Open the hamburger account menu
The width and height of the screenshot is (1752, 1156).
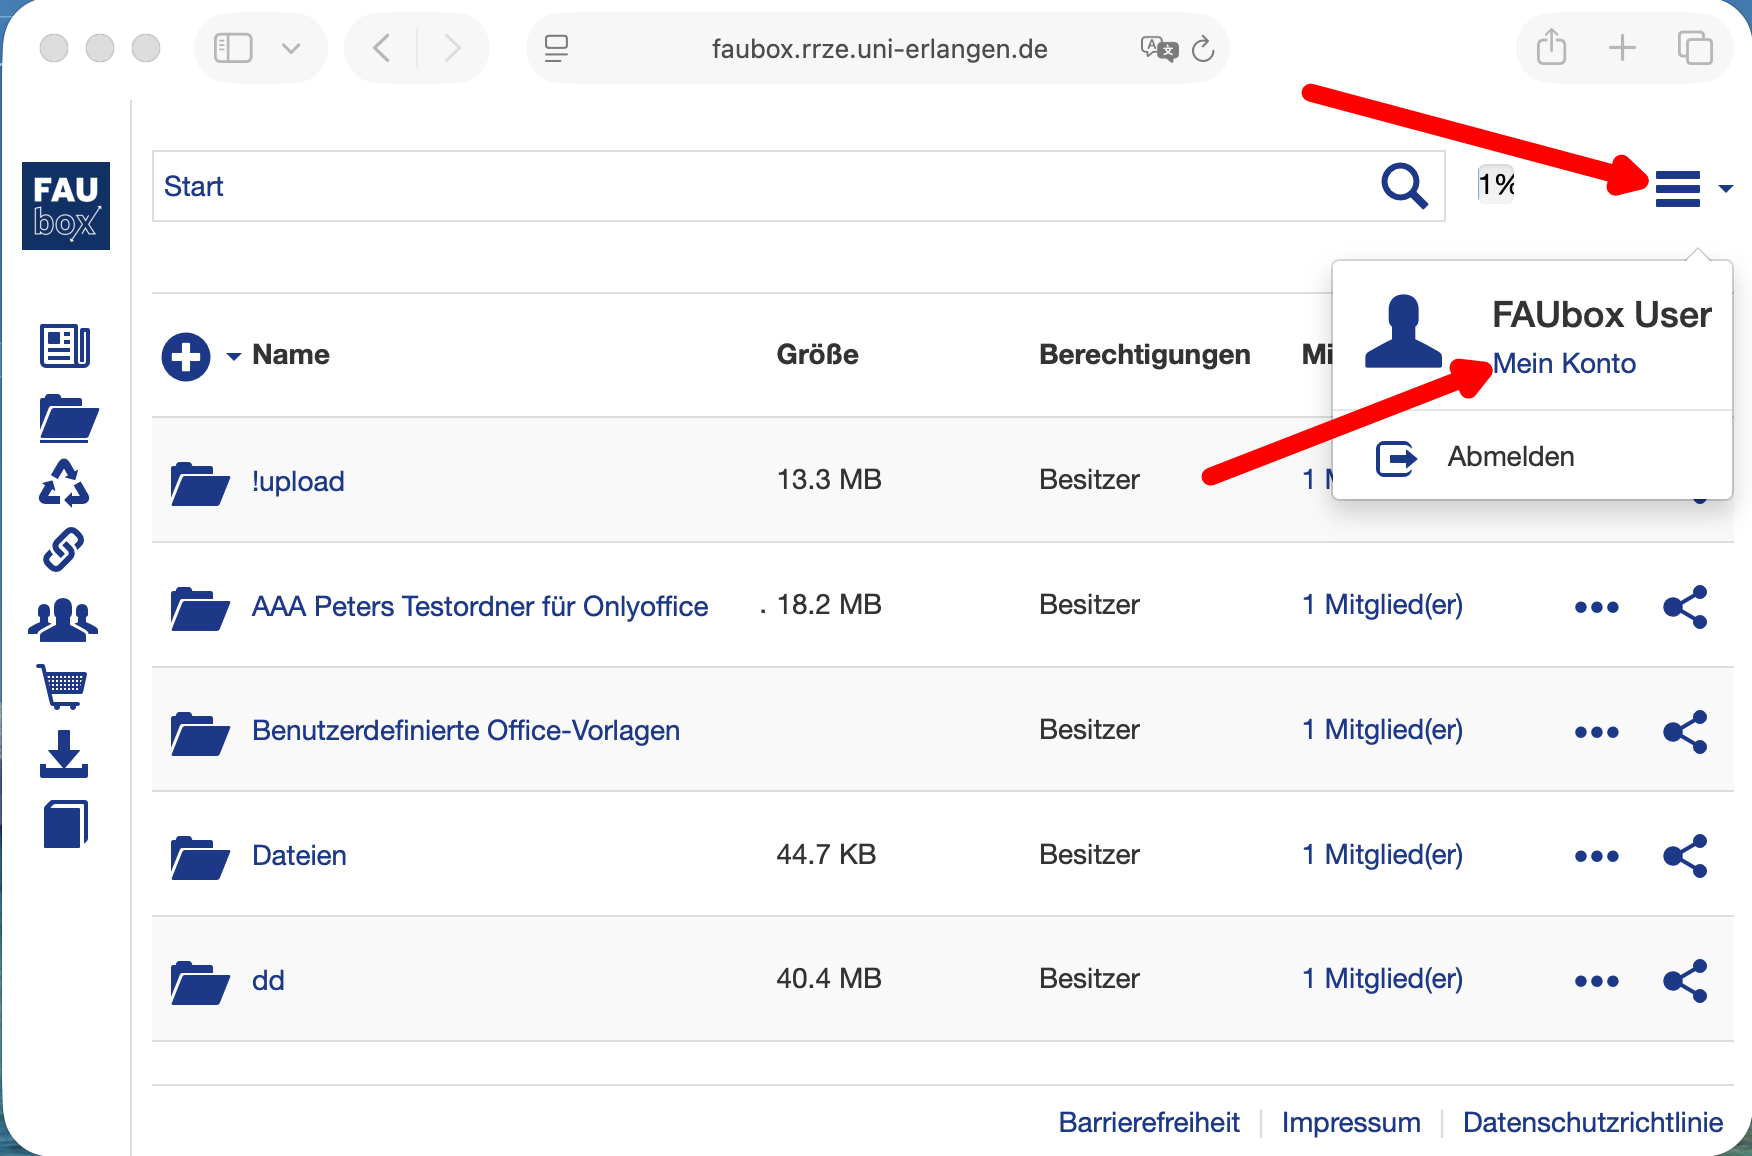pos(1678,188)
